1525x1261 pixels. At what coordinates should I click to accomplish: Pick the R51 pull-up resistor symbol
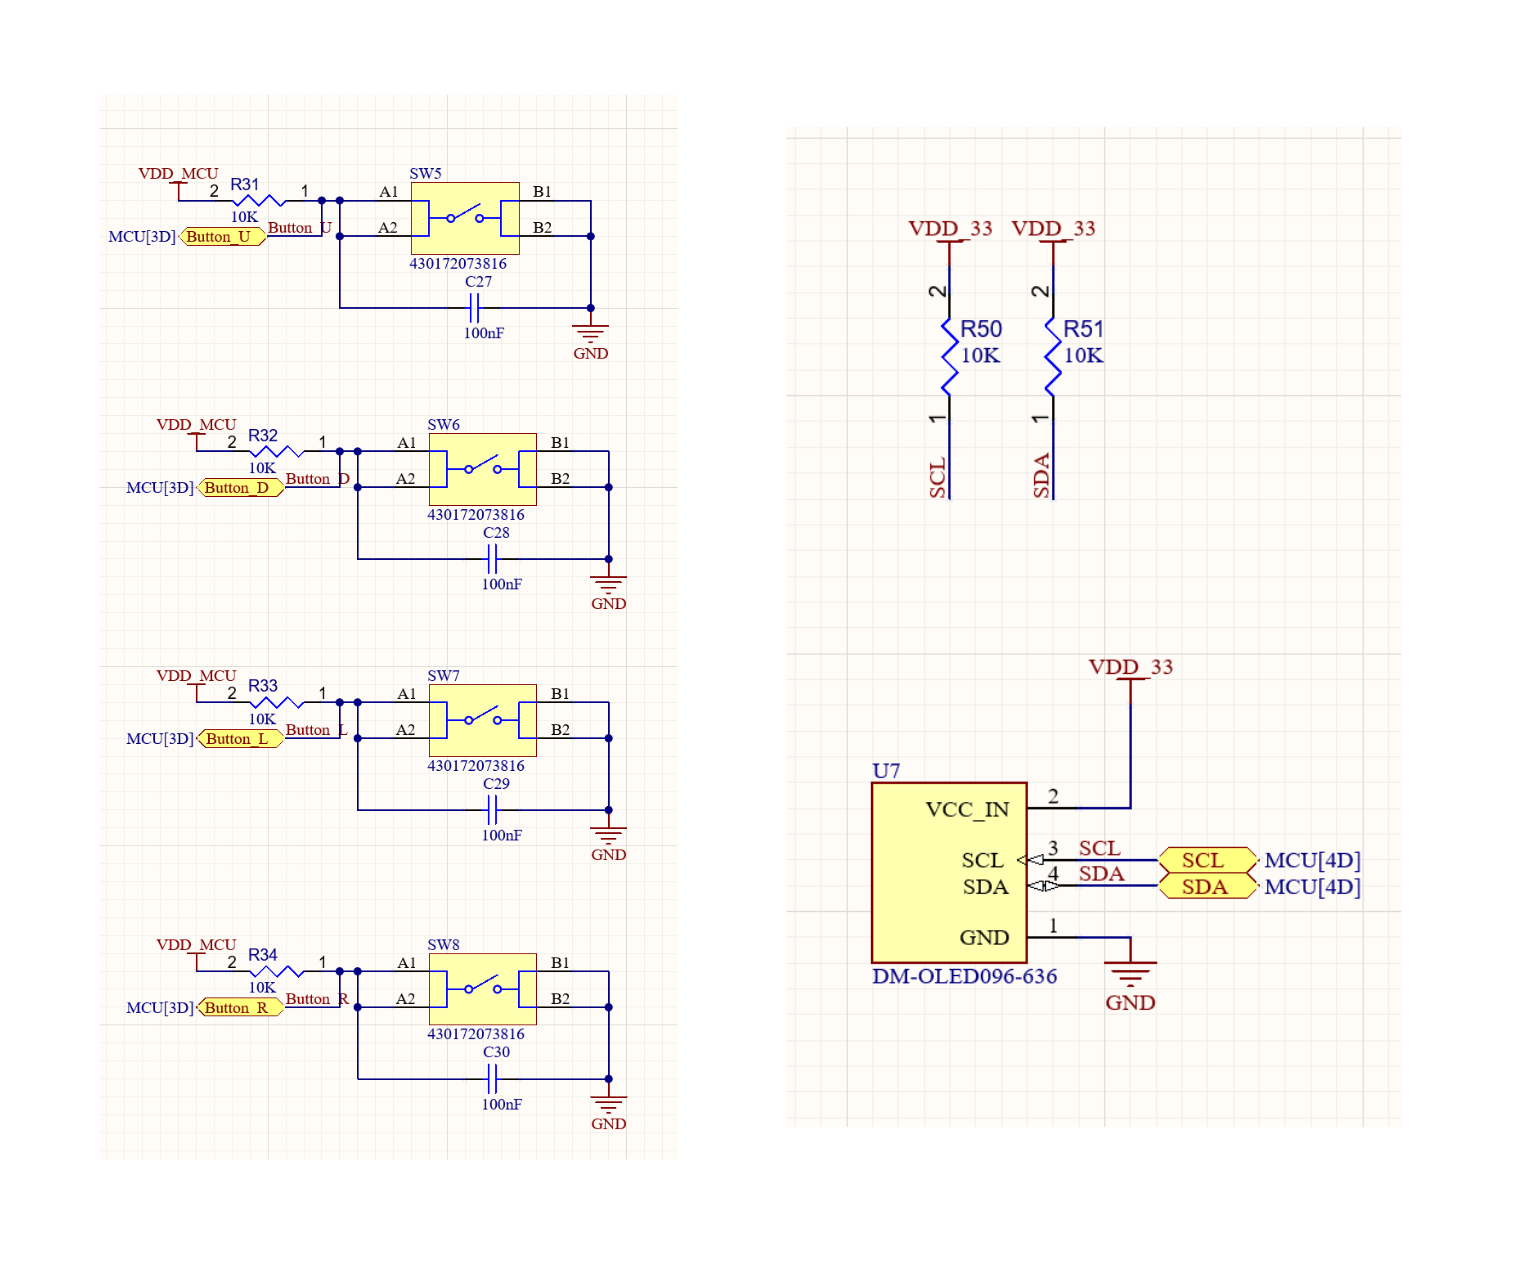(x=1052, y=356)
